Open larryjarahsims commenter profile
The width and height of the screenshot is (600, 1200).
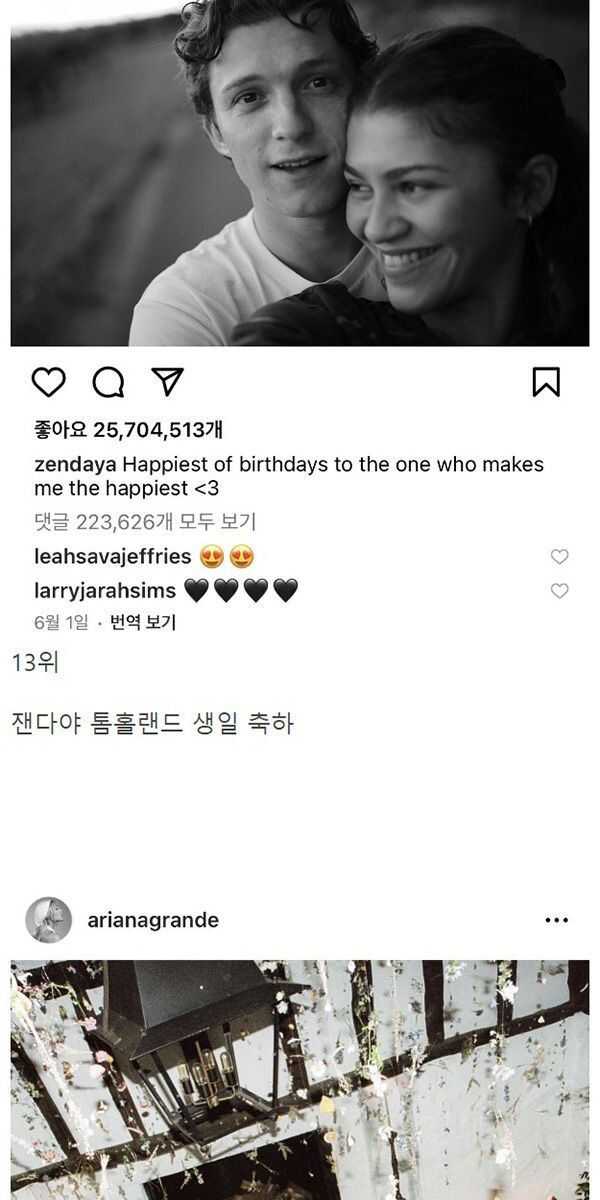coord(105,590)
